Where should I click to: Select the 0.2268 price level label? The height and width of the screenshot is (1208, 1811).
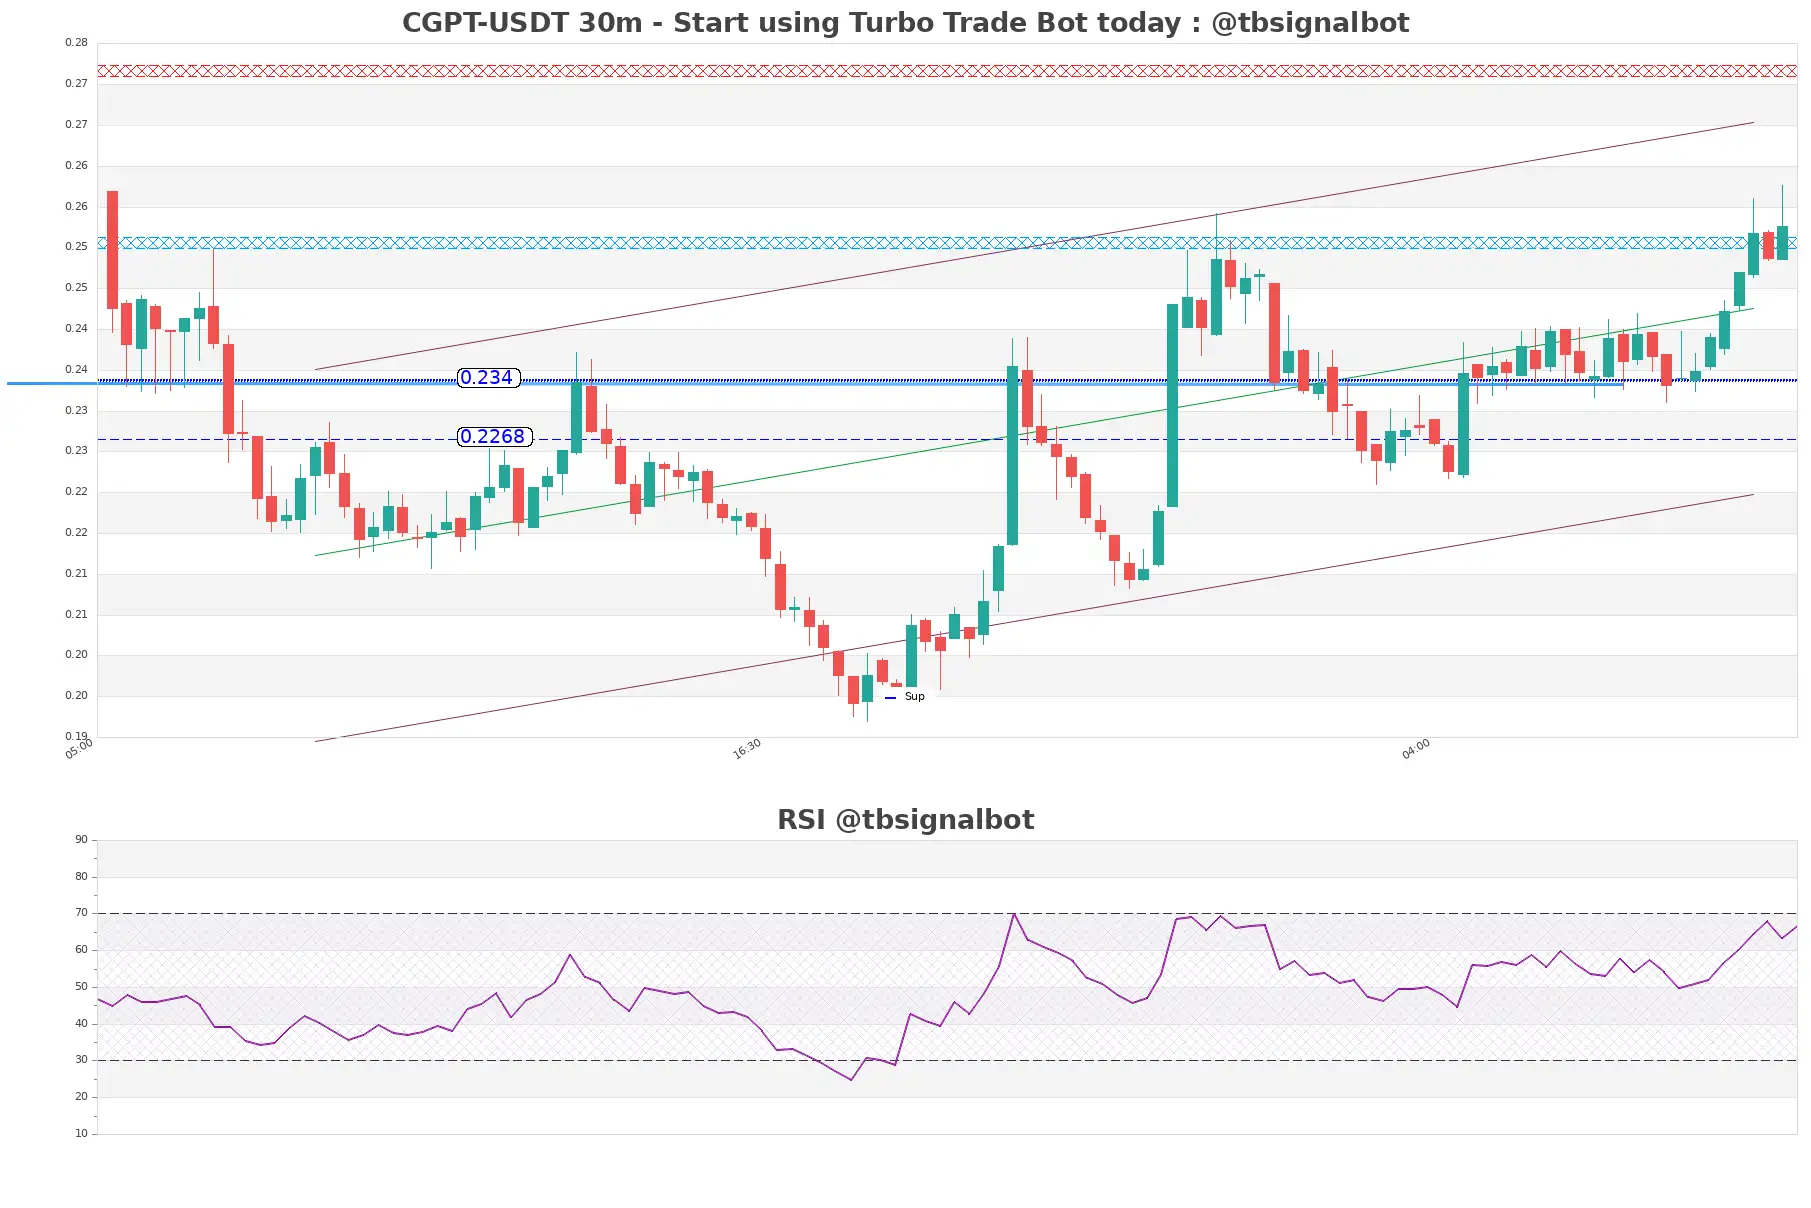[x=494, y=437]
